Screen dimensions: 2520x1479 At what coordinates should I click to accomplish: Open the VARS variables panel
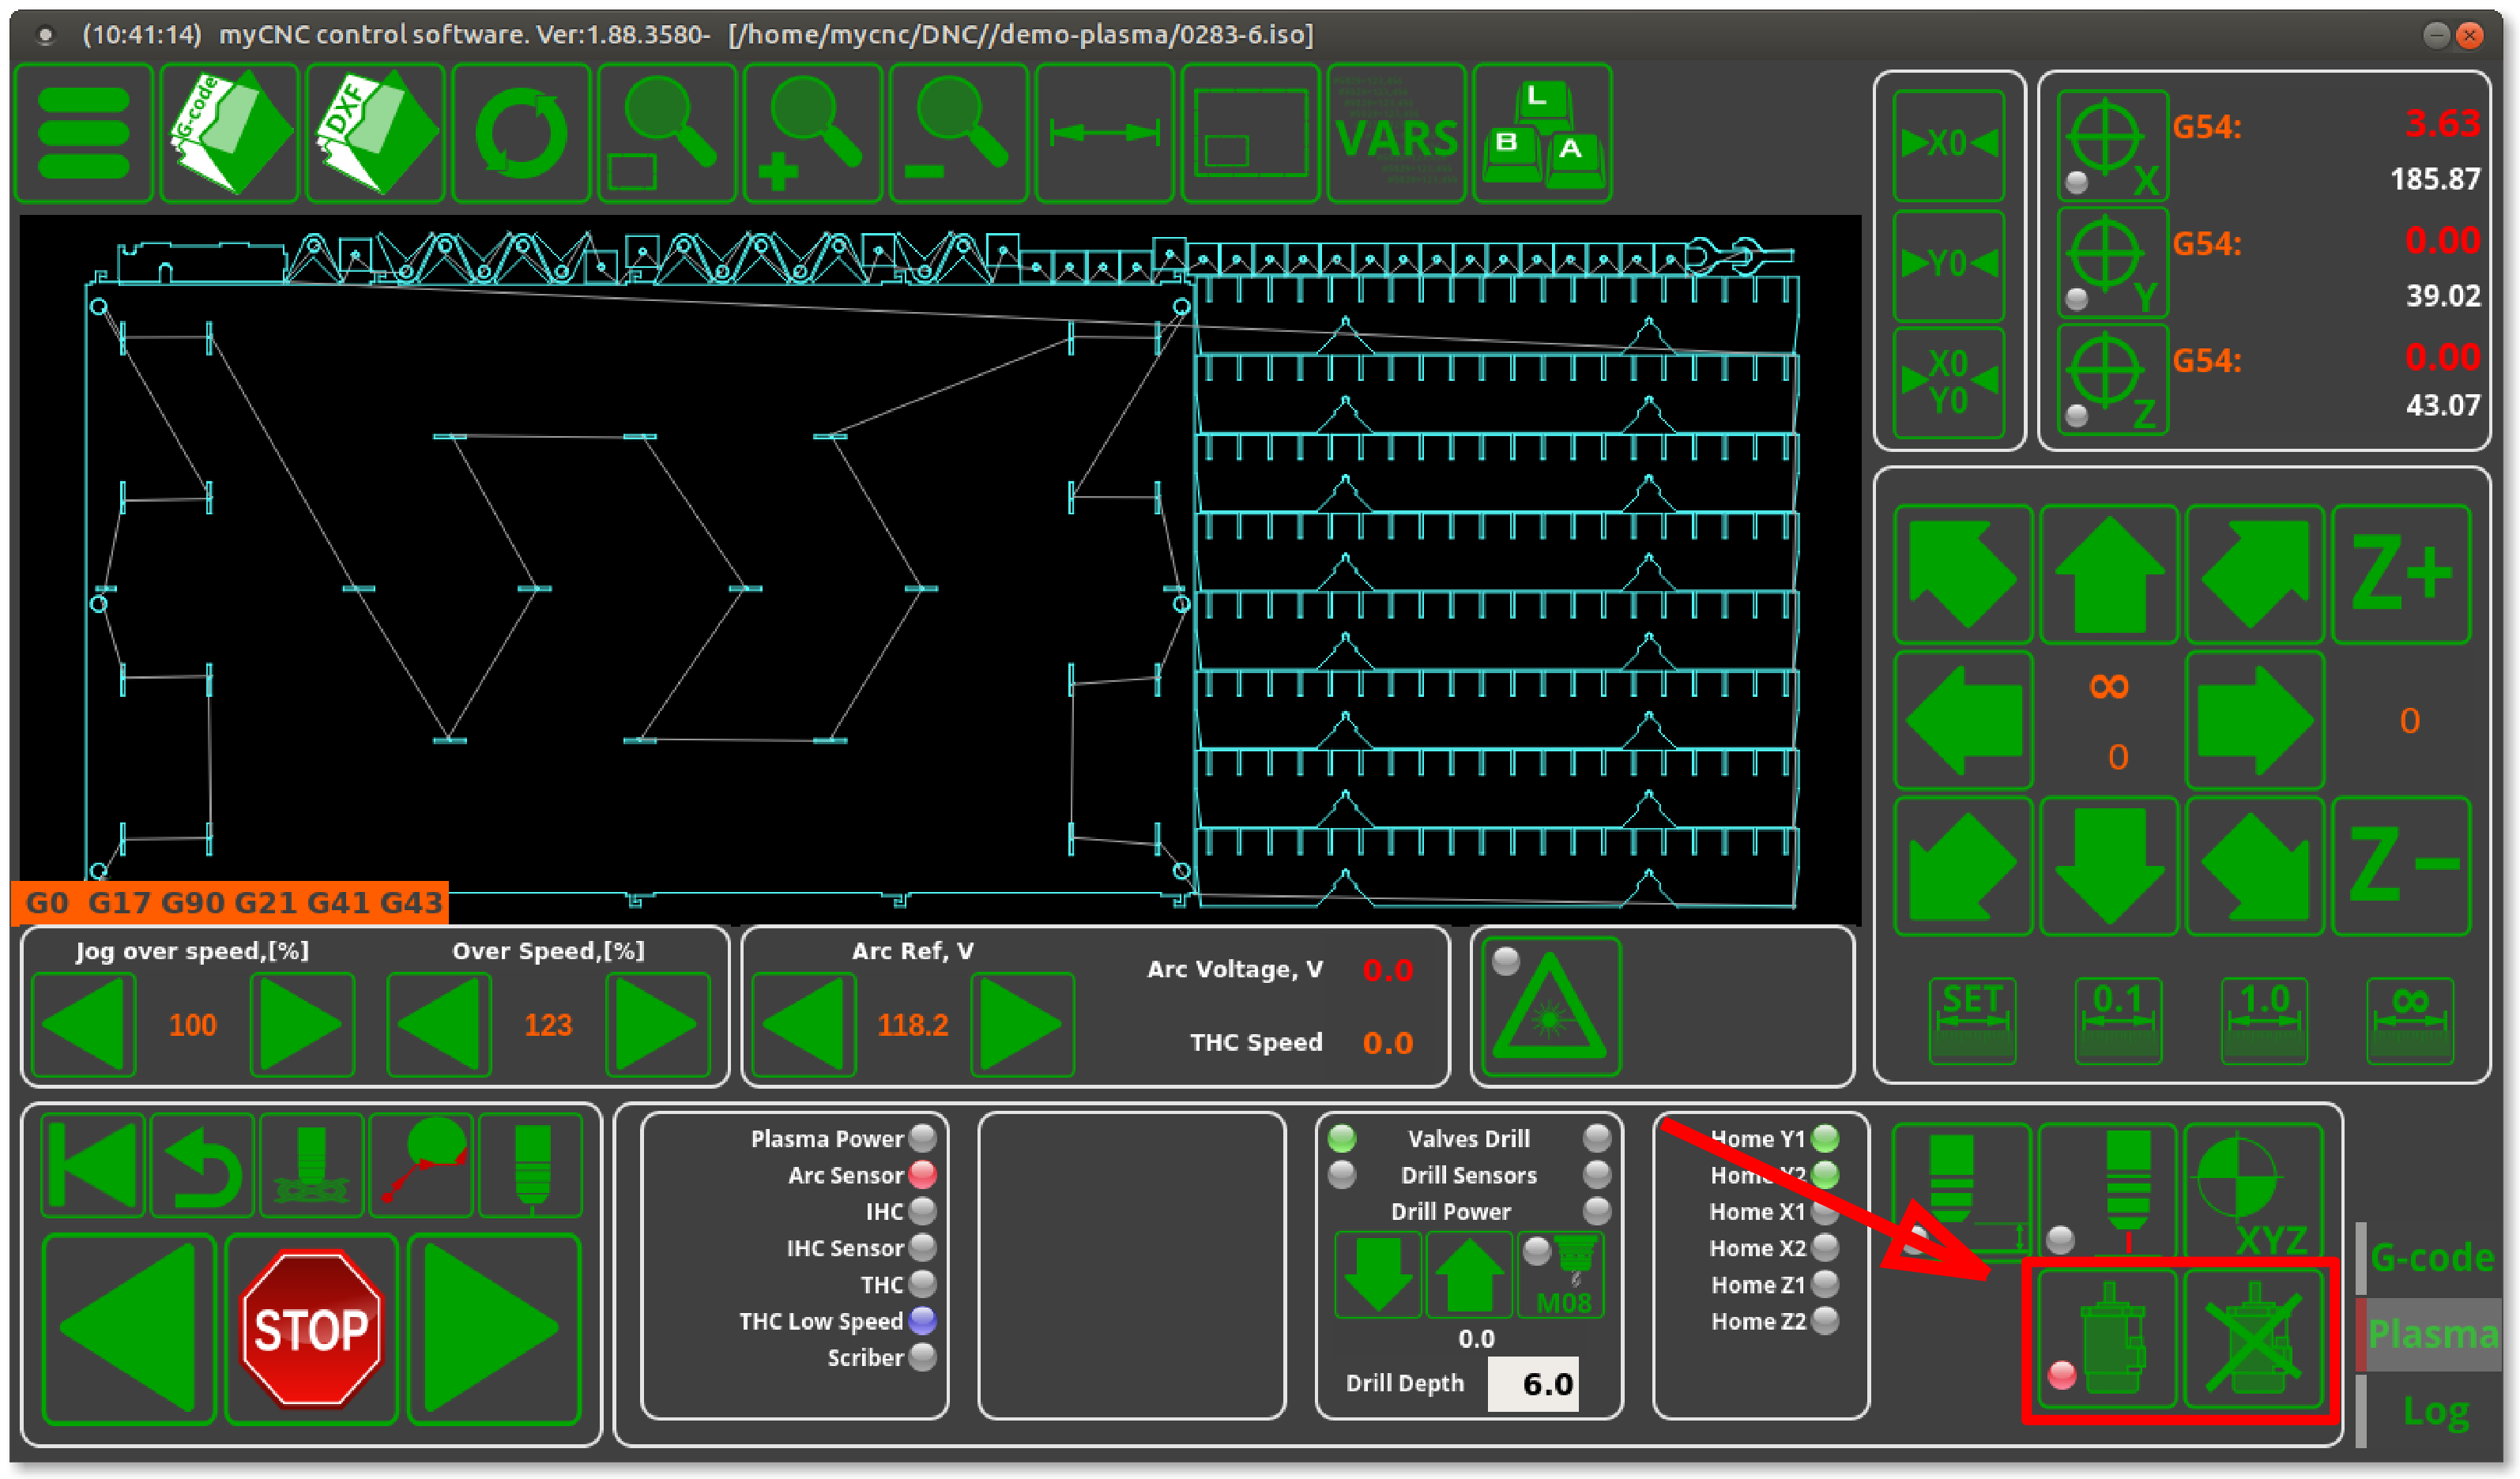click(x=1396, y=133)
